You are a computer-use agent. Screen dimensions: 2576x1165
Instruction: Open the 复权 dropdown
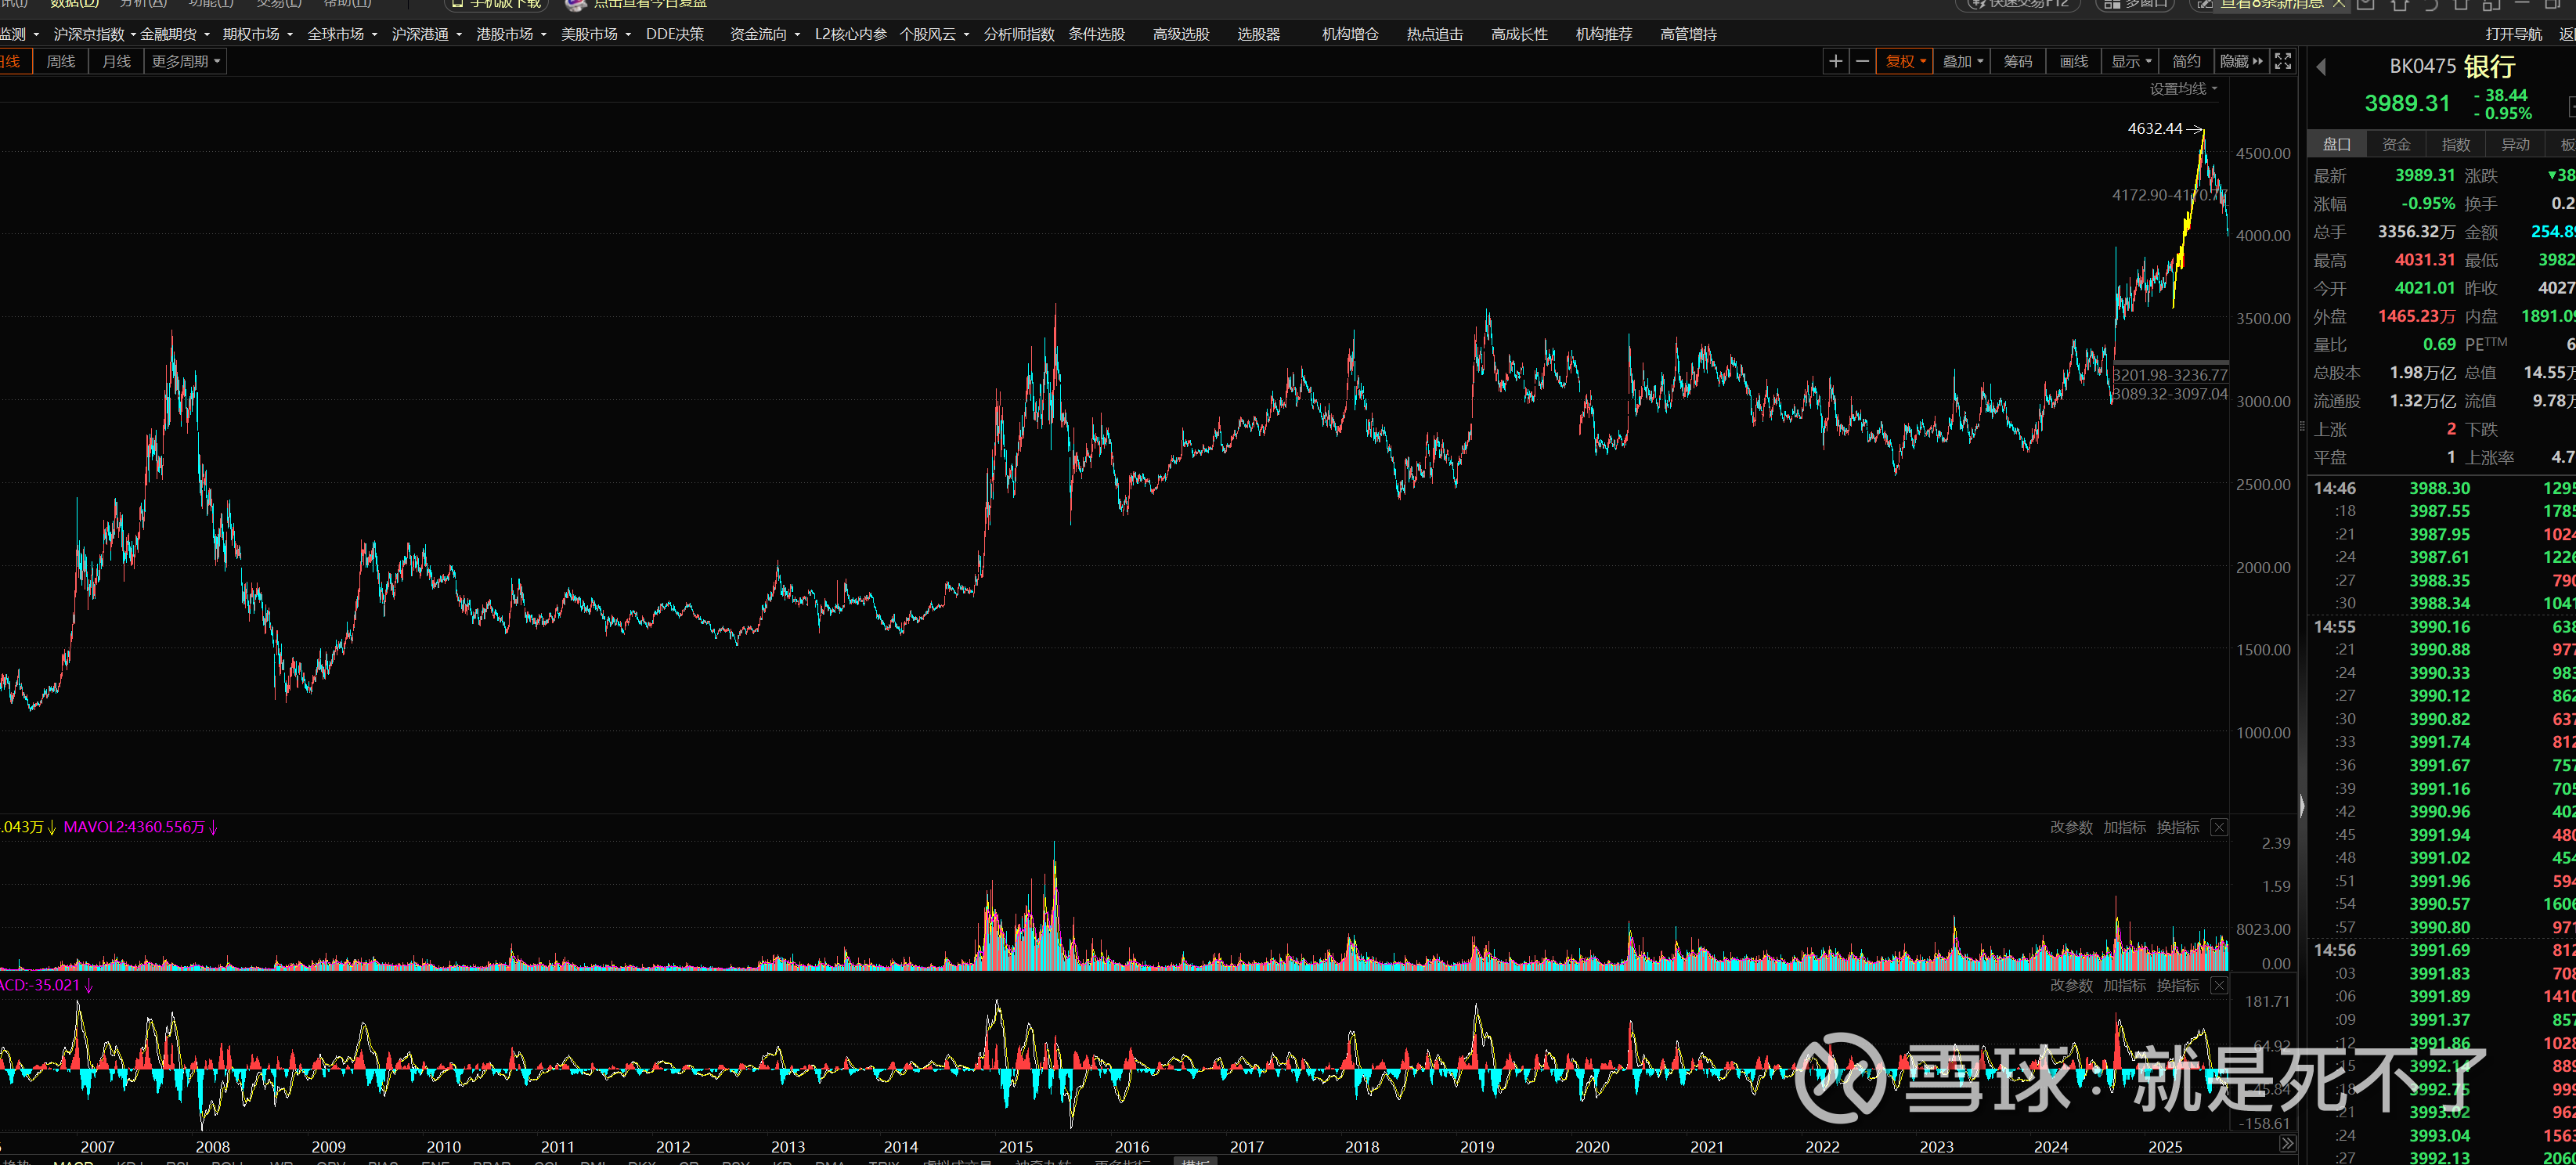point(1904,61)
